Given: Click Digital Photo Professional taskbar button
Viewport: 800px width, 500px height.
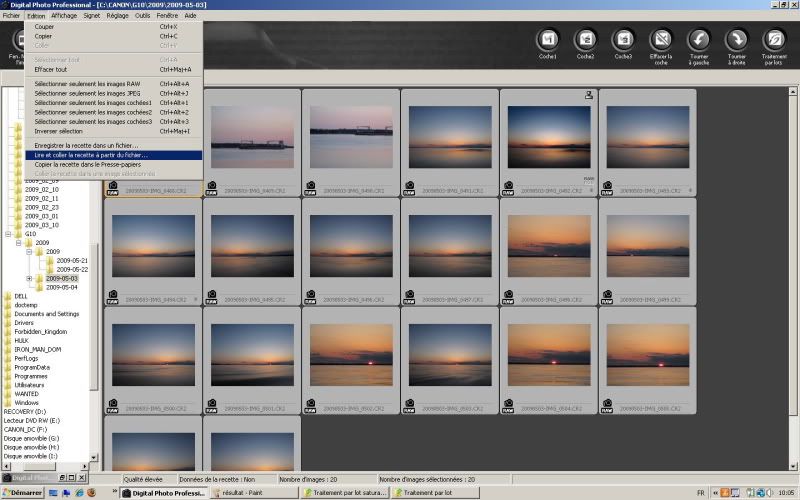Looking at the screenshot, I should tap(164, 493).
